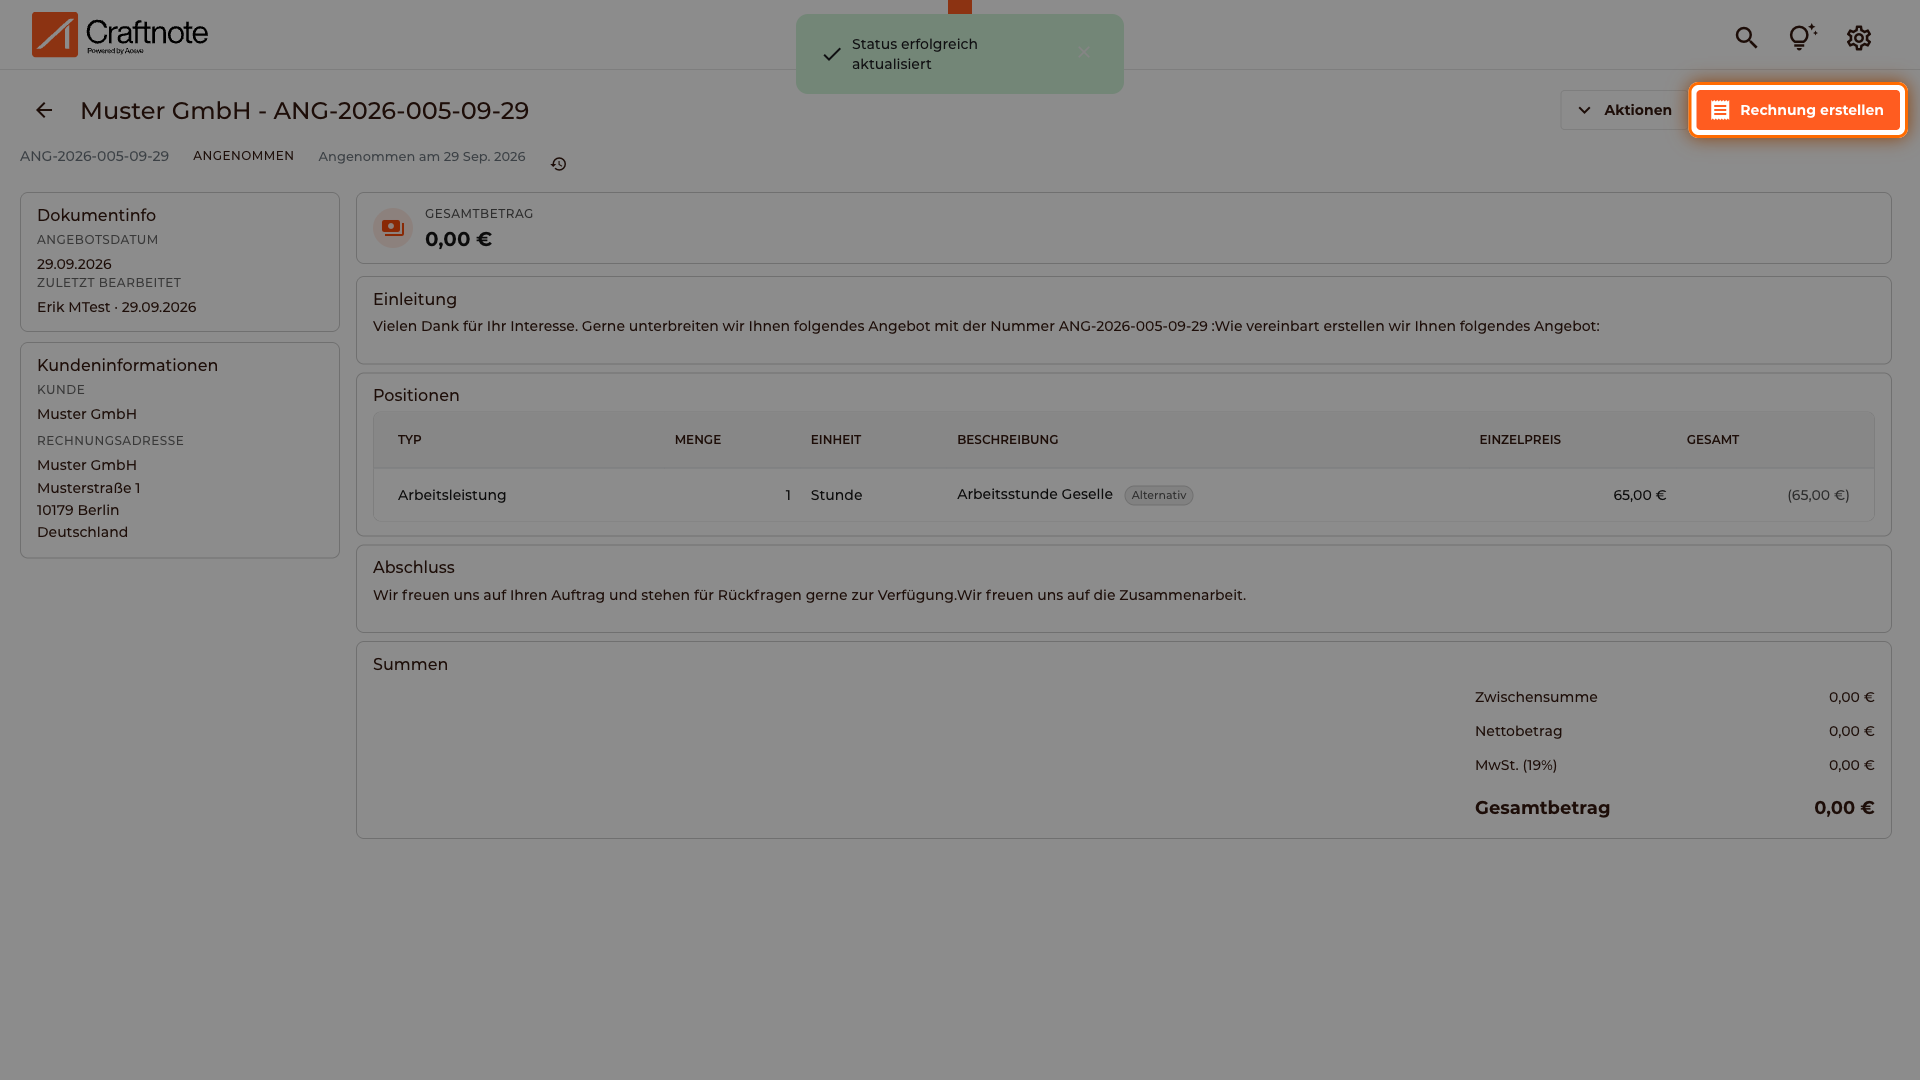The height and width of the screenshot is (1080, 1920).
Task: Select the Arbeitsleistung position row
Action: [x=1123, y=495]
